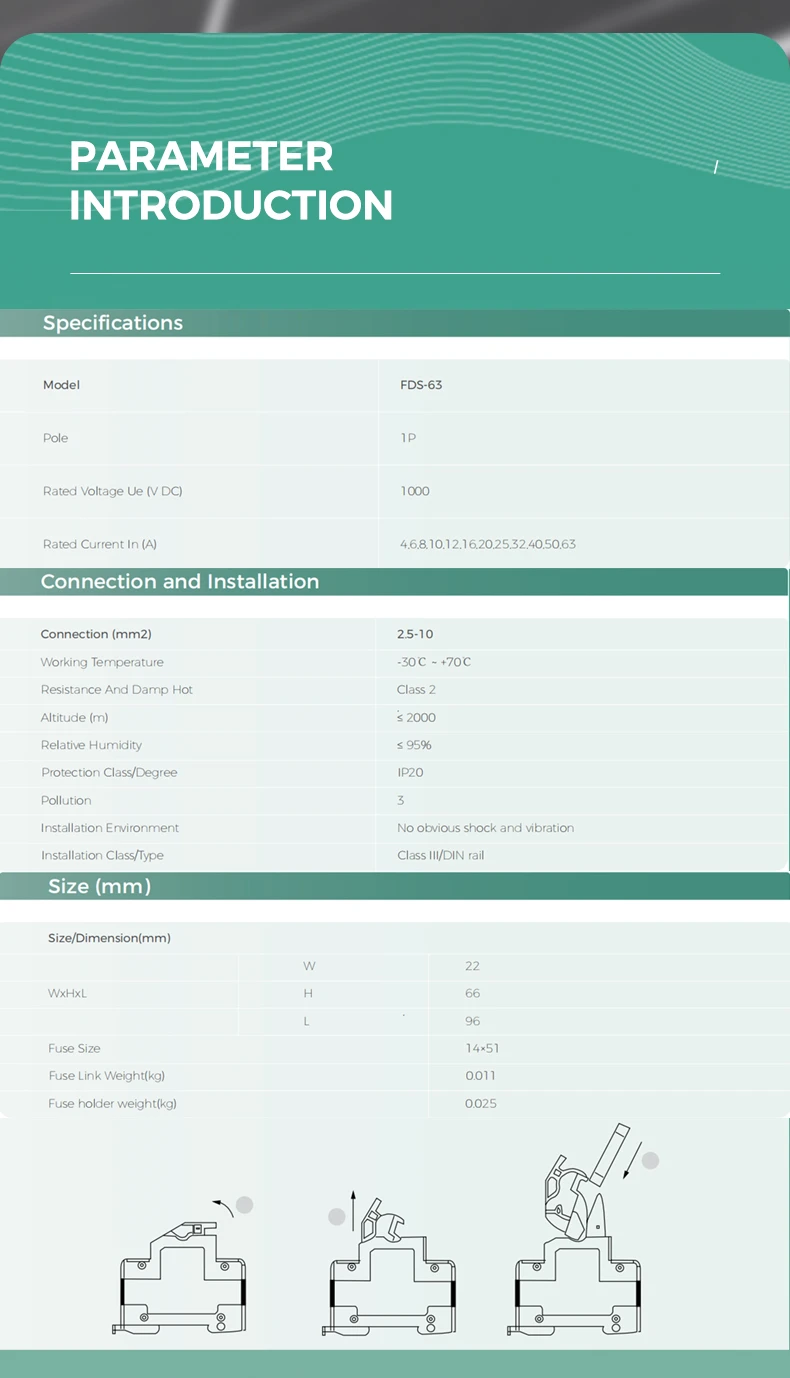Viewport: 790px width, 1378px height.
Task: Click the Size/Dimension(mm) table heading
Action: (110, 938)
